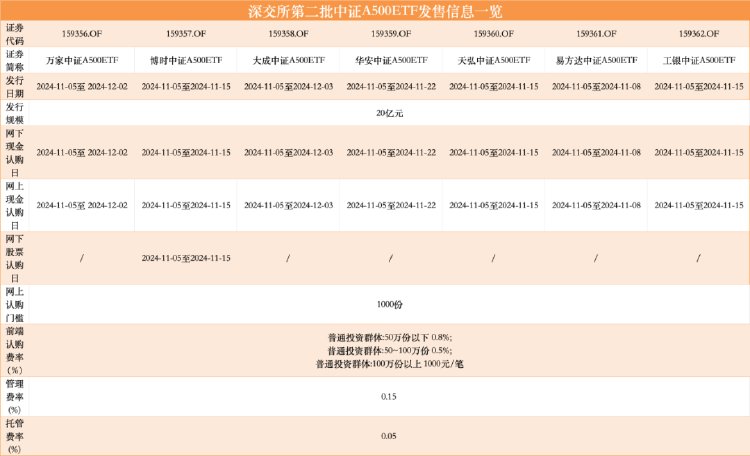The image size is (750, 456).
Task: Click the title 深交所第二批中证A500ETF发售信息一览
Action: (x=375, y=11)
